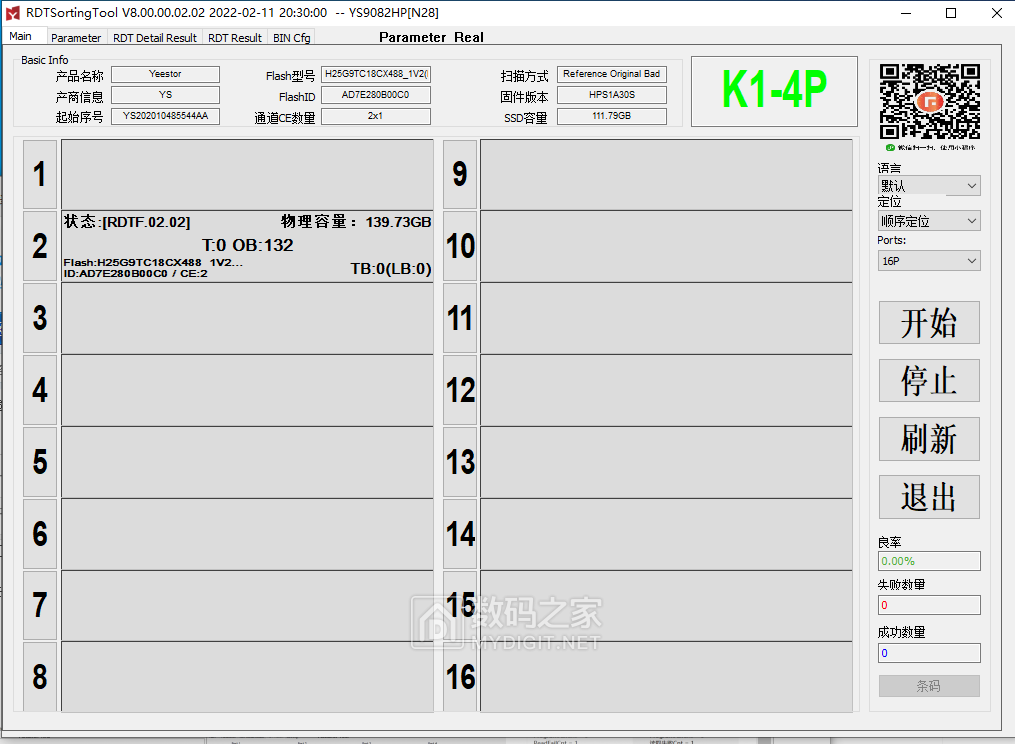Click the 产品名称 field showing Yeestor

(165, 74)
